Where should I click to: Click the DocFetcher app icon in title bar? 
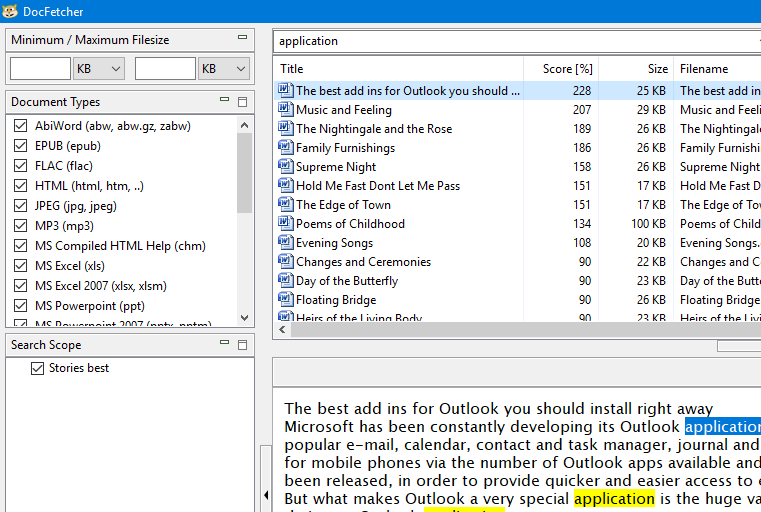pyautogui.click(x=10, y=11)
